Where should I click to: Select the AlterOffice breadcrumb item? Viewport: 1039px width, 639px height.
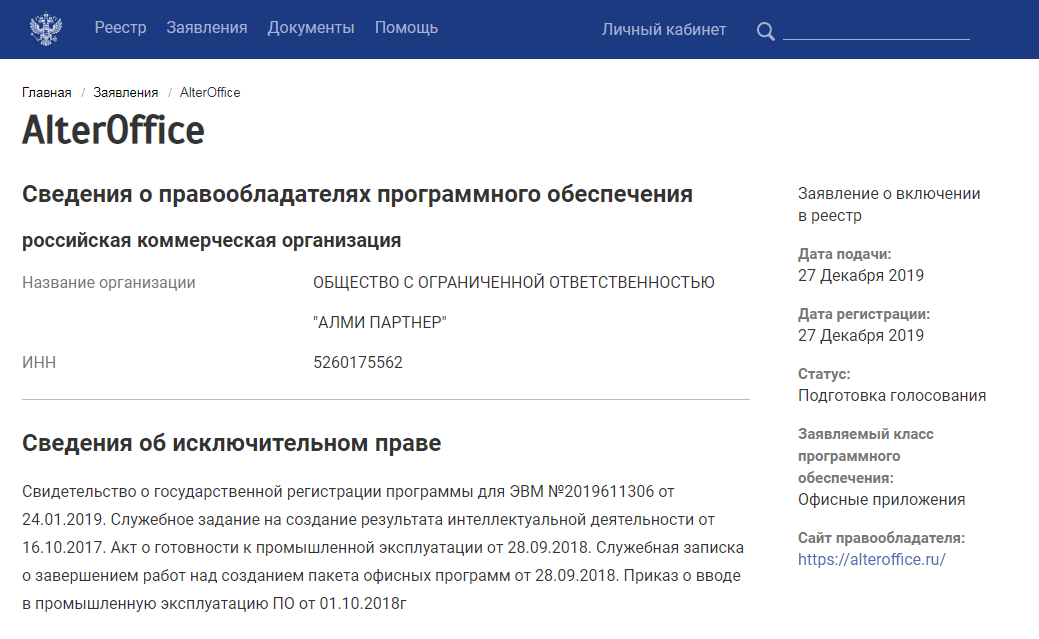click(x=210, y=93)
